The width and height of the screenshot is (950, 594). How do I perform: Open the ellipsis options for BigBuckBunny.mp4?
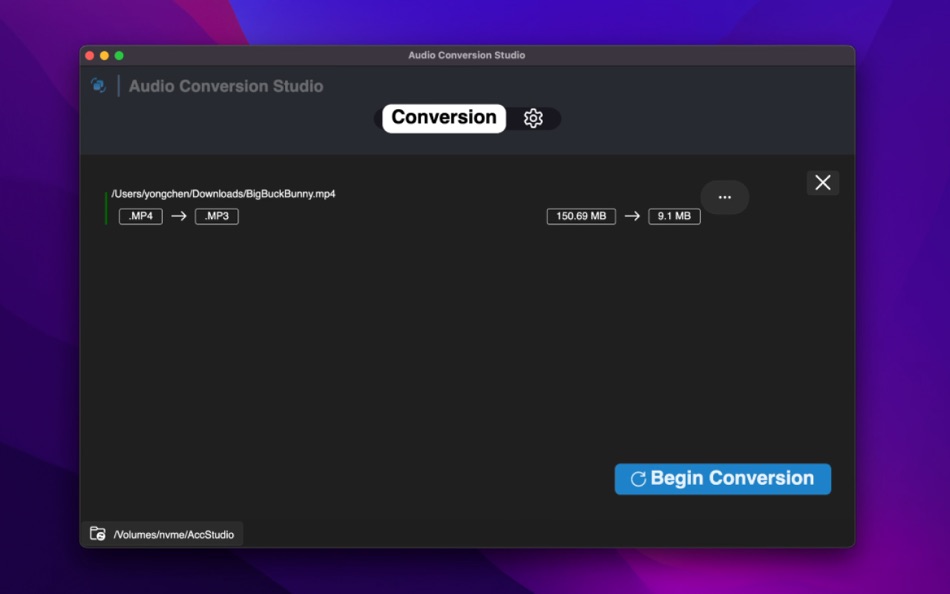coord(724,197)
